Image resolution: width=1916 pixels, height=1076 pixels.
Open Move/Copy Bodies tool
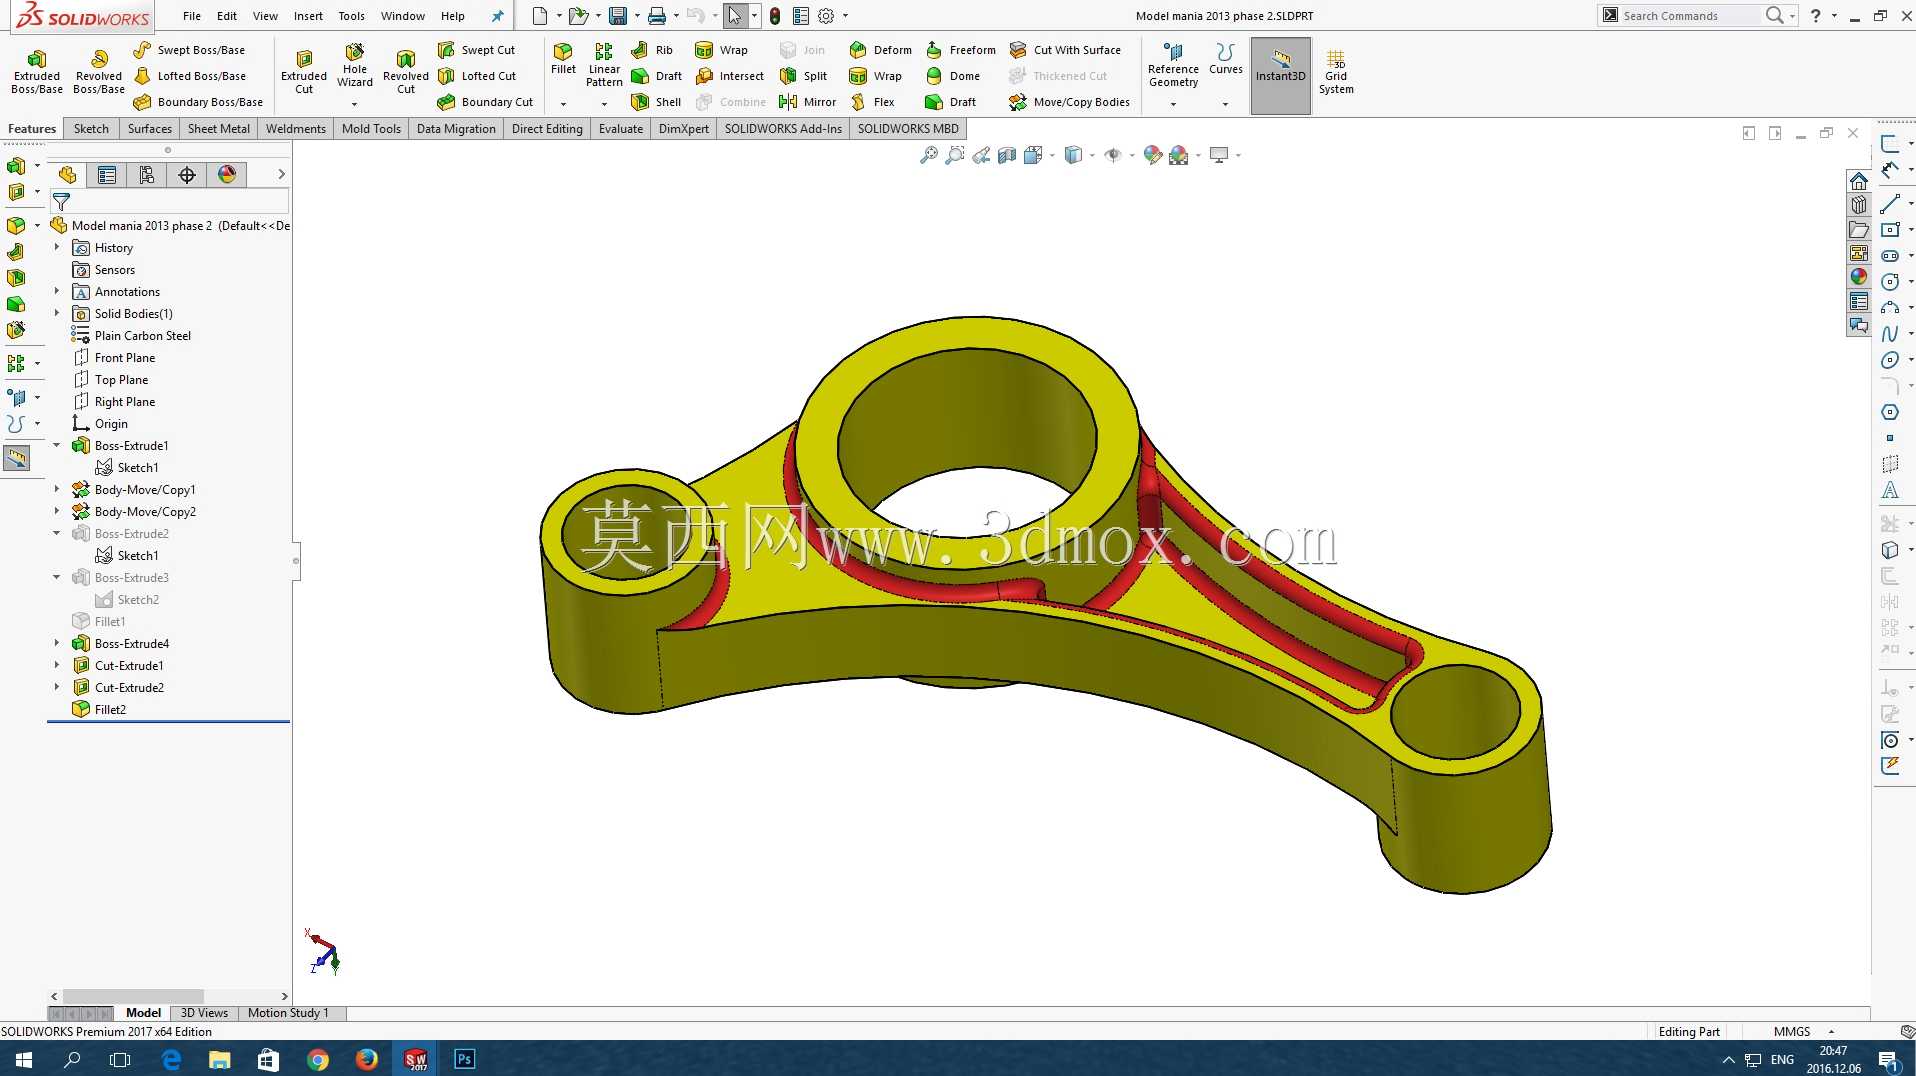(1069, 102)
